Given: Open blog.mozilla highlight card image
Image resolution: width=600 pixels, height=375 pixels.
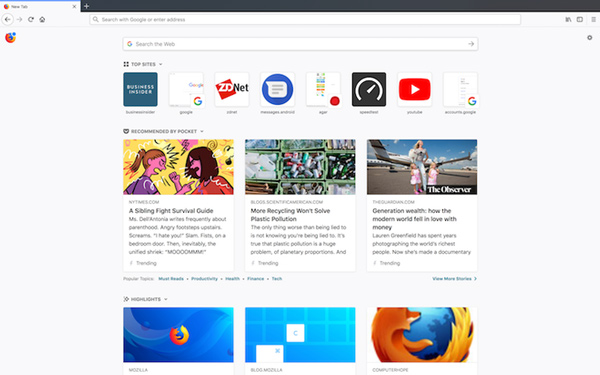Looking at the screenshot, I should (300, 335).
